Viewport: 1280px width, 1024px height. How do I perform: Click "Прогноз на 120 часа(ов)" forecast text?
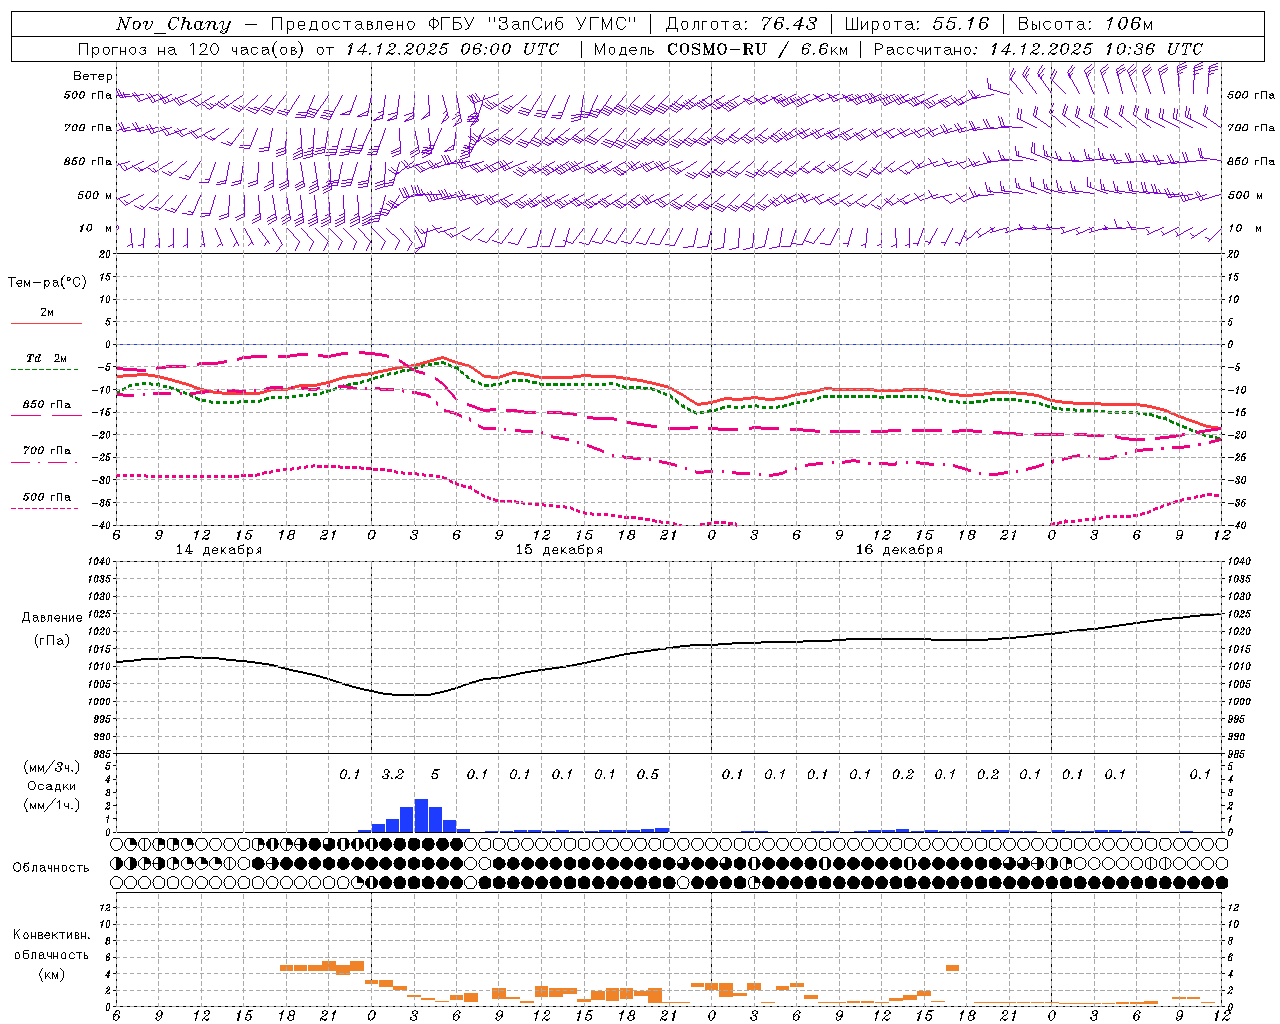(192, 49)
